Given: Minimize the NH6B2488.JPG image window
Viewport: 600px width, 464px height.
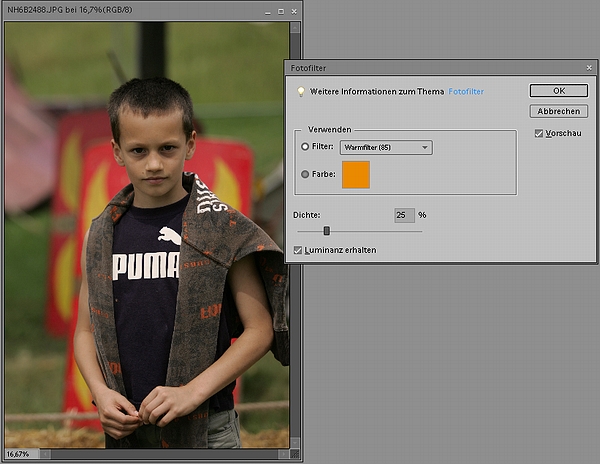Looking at the screenshot, I should (x=268, y=12).
